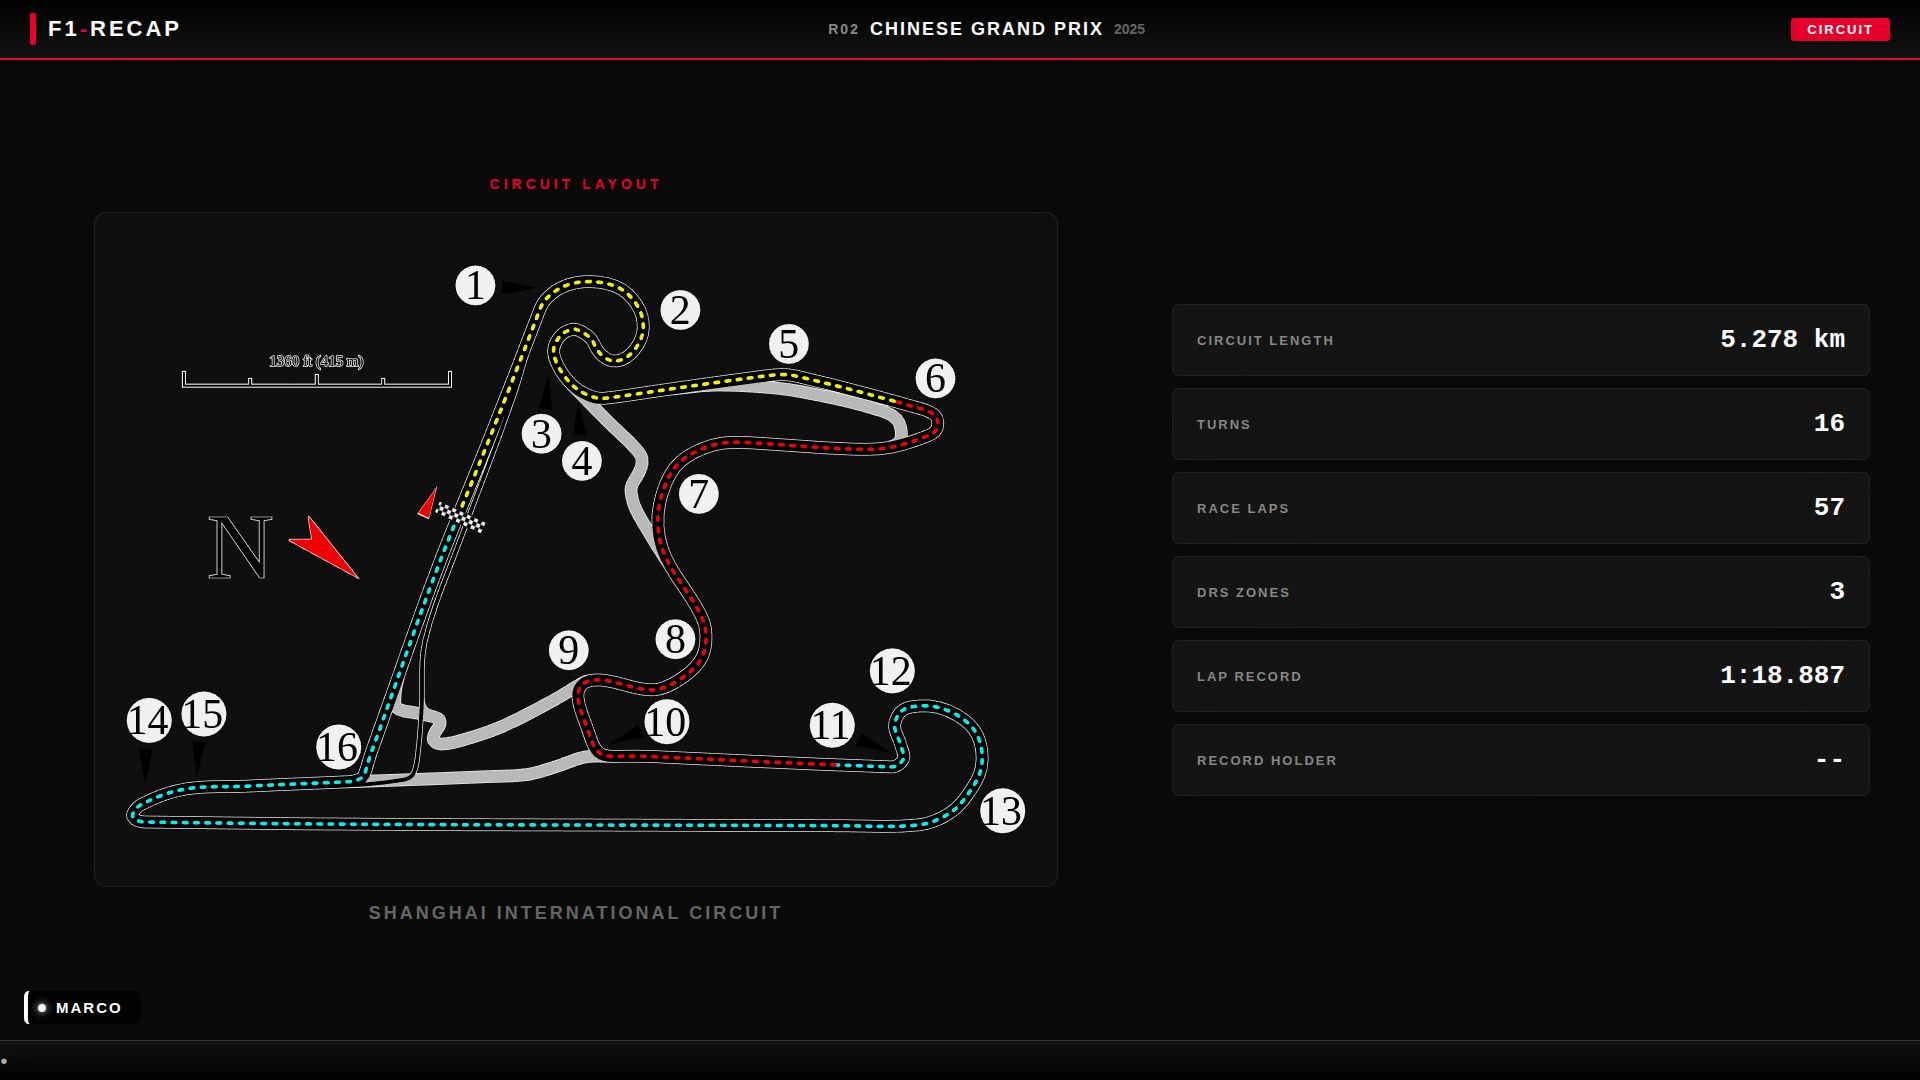This screenshot has width=1920, height=1080.
Task: Select the DRS Zones stat card
Action: [1520, 592]
